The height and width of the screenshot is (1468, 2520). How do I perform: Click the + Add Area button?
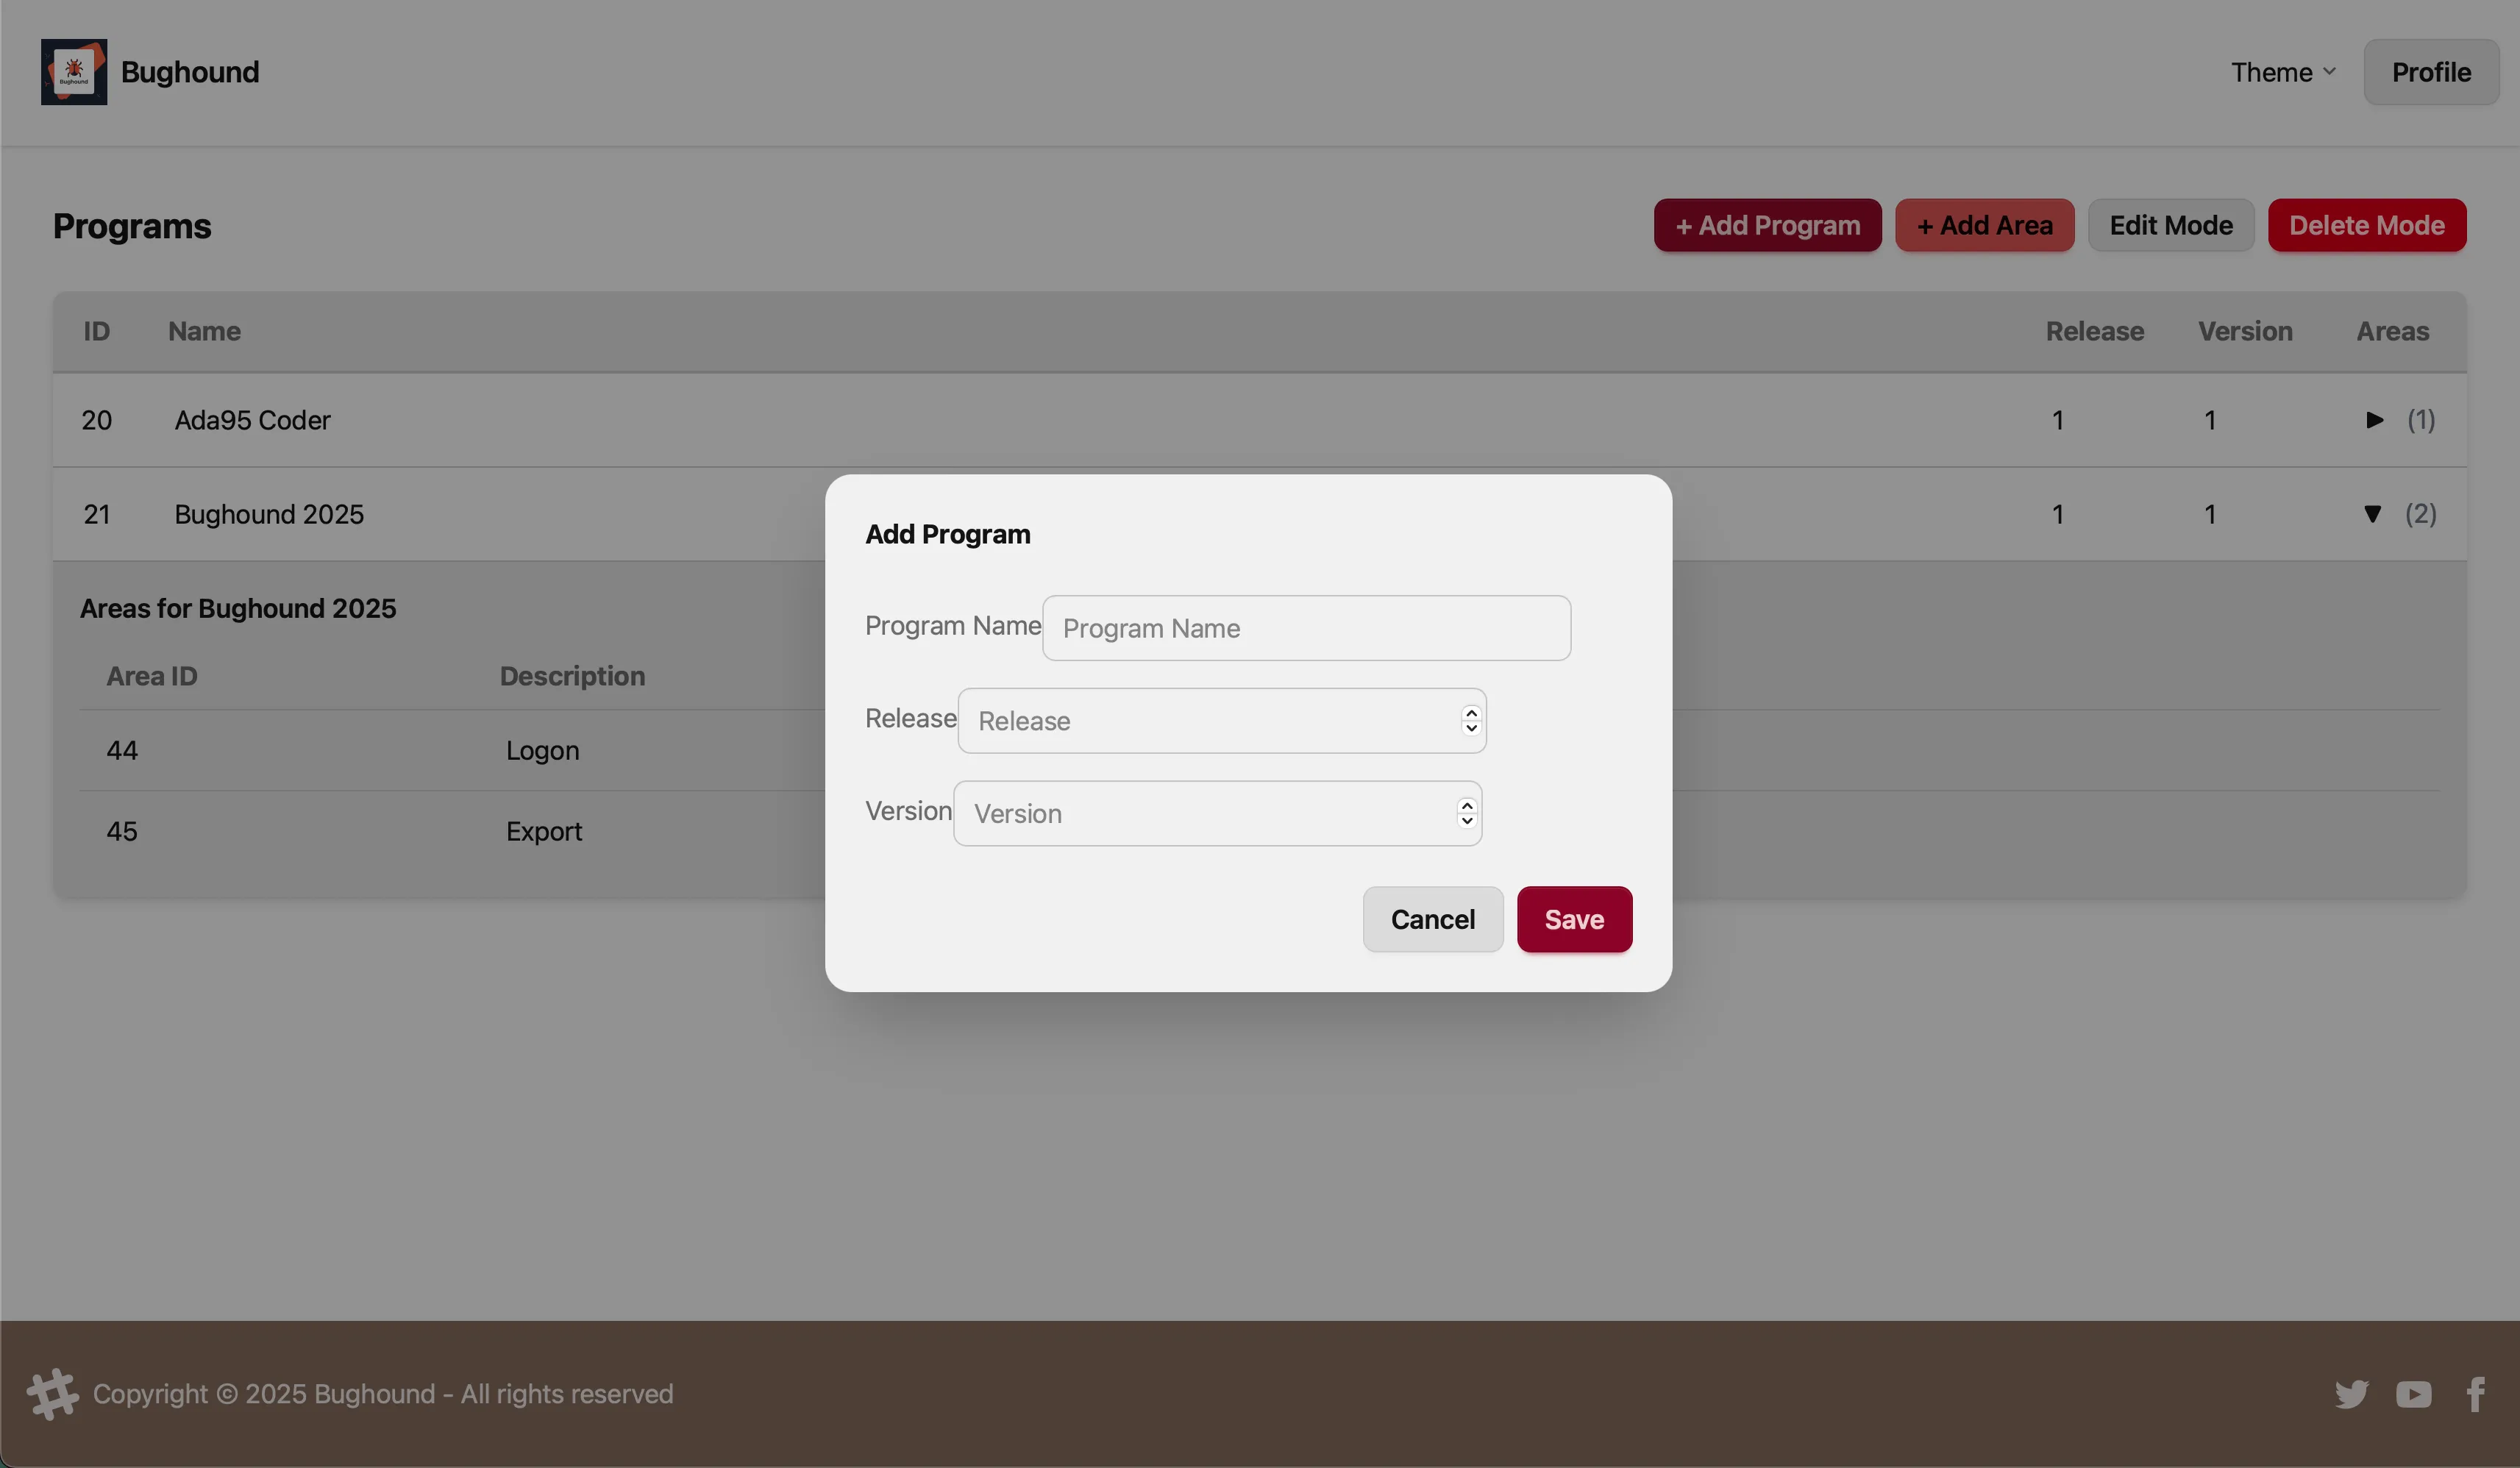pos(1984,225)
